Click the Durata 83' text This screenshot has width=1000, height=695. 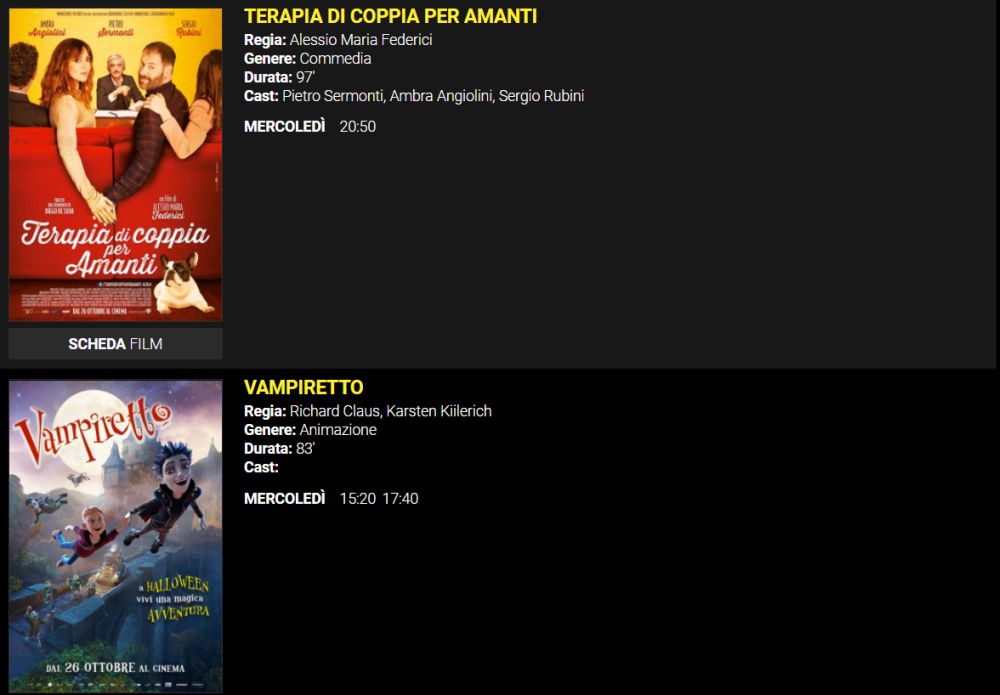279,449
